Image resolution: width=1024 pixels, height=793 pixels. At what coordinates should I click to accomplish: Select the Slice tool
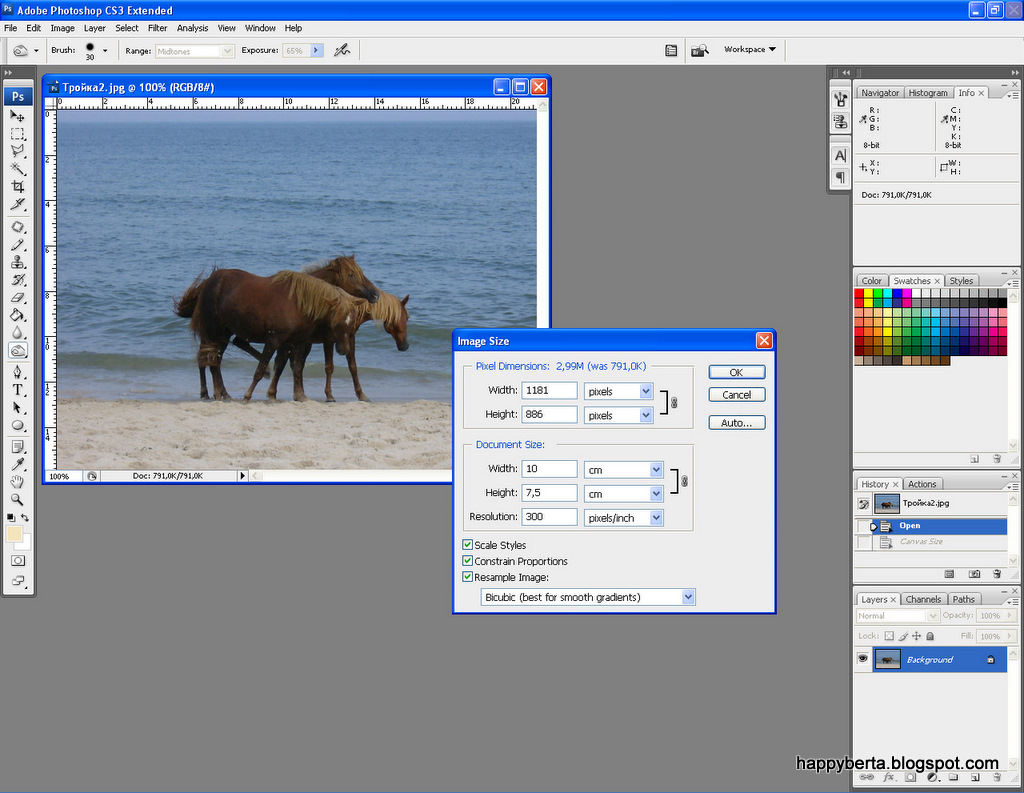tap(18, 204)
